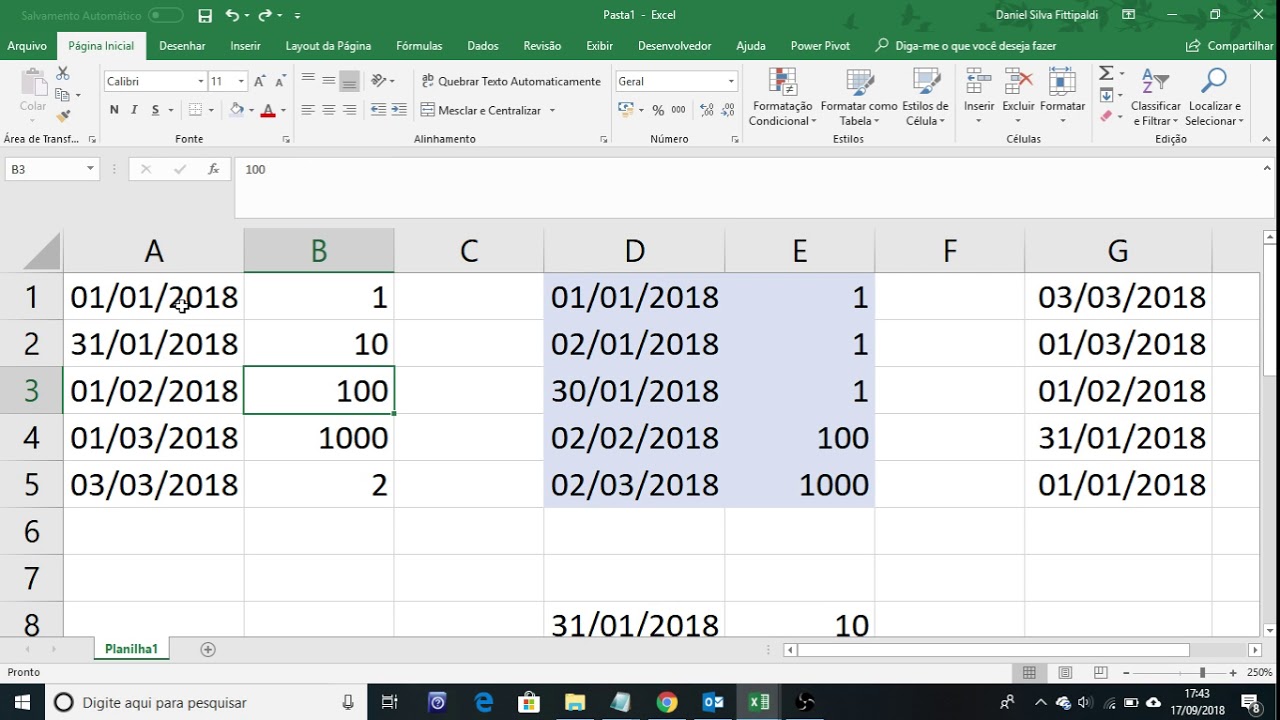This screenshot has width=1280, height=720.
Task: Decrease decimal places
Action: tap(726, 110)
